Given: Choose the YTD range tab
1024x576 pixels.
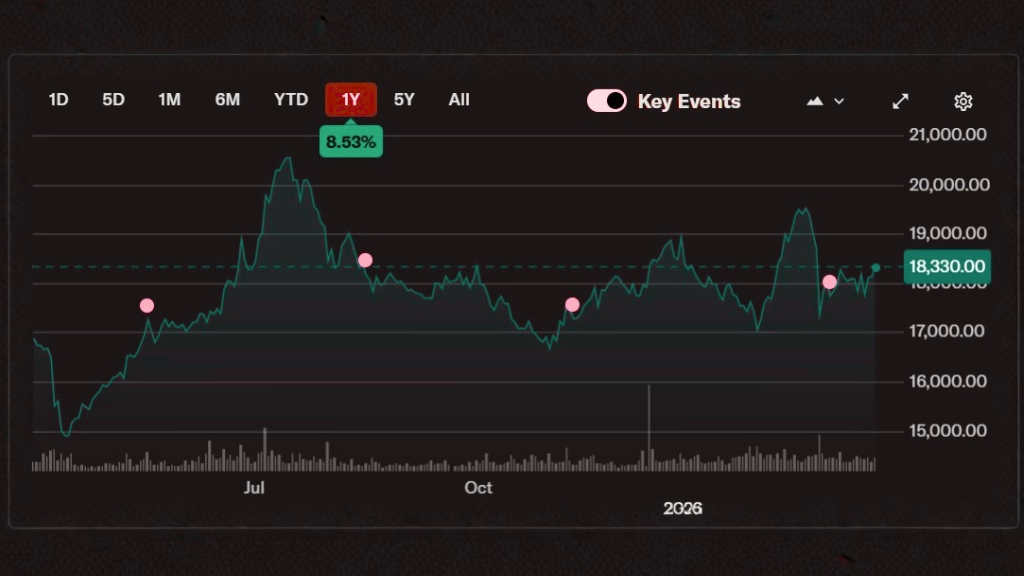Looking at the screenshot, I should (x=291, y=100).
